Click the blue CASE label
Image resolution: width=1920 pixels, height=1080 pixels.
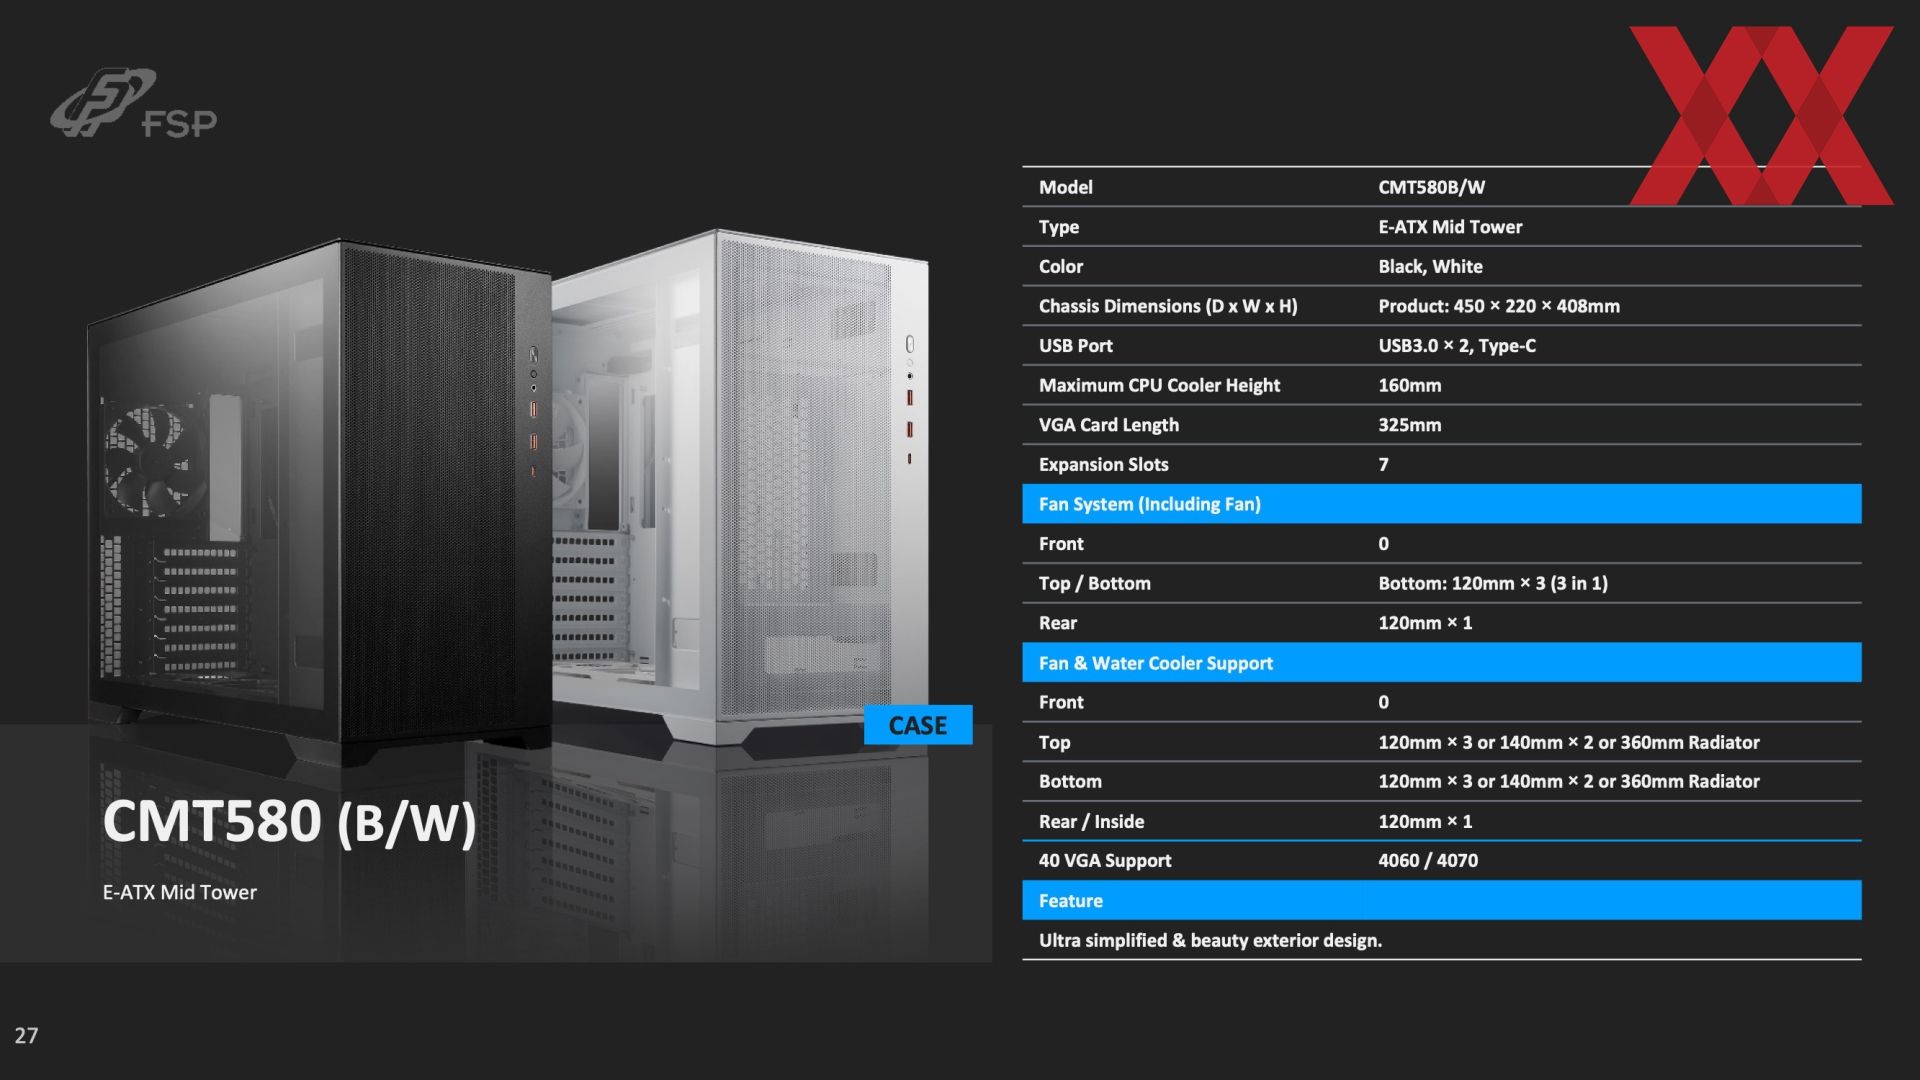pyautogui.click(x=917, y=725)
